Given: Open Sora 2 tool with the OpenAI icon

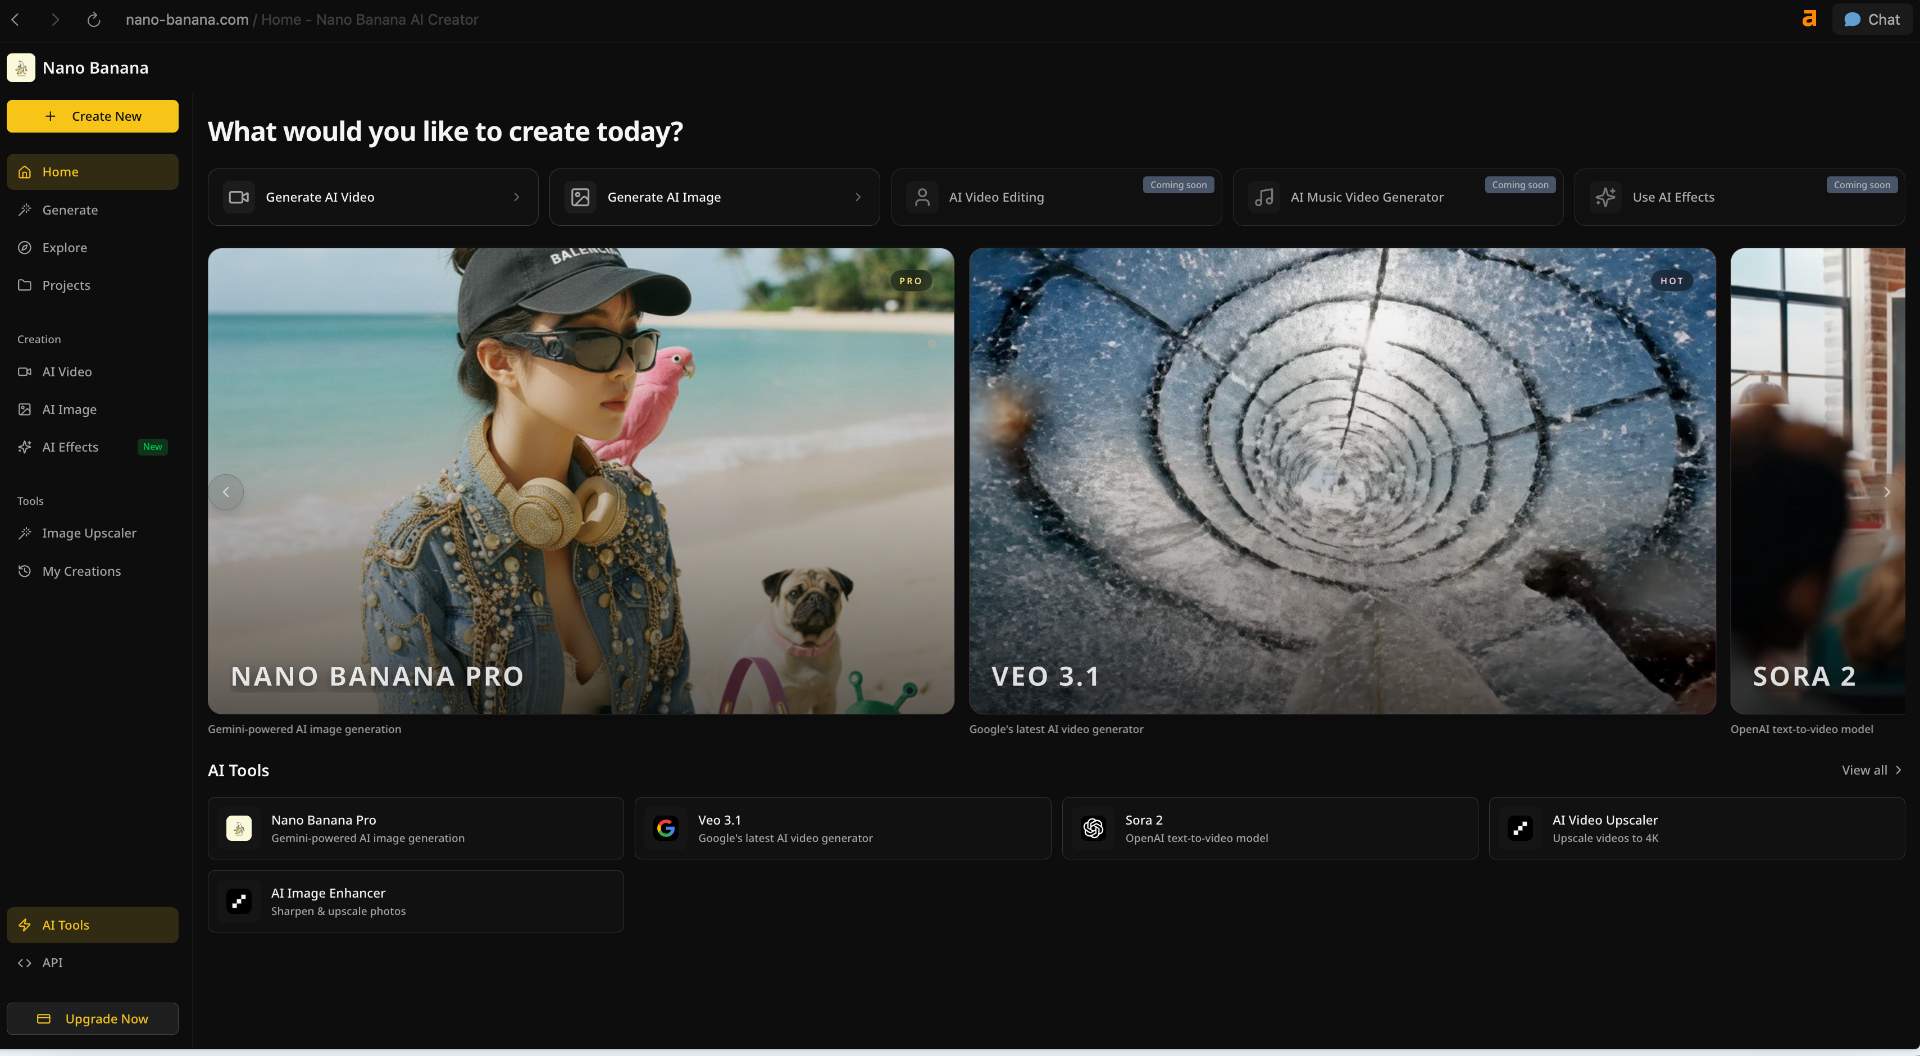Looking at the screenshot, I should [x=1093, y=829].
